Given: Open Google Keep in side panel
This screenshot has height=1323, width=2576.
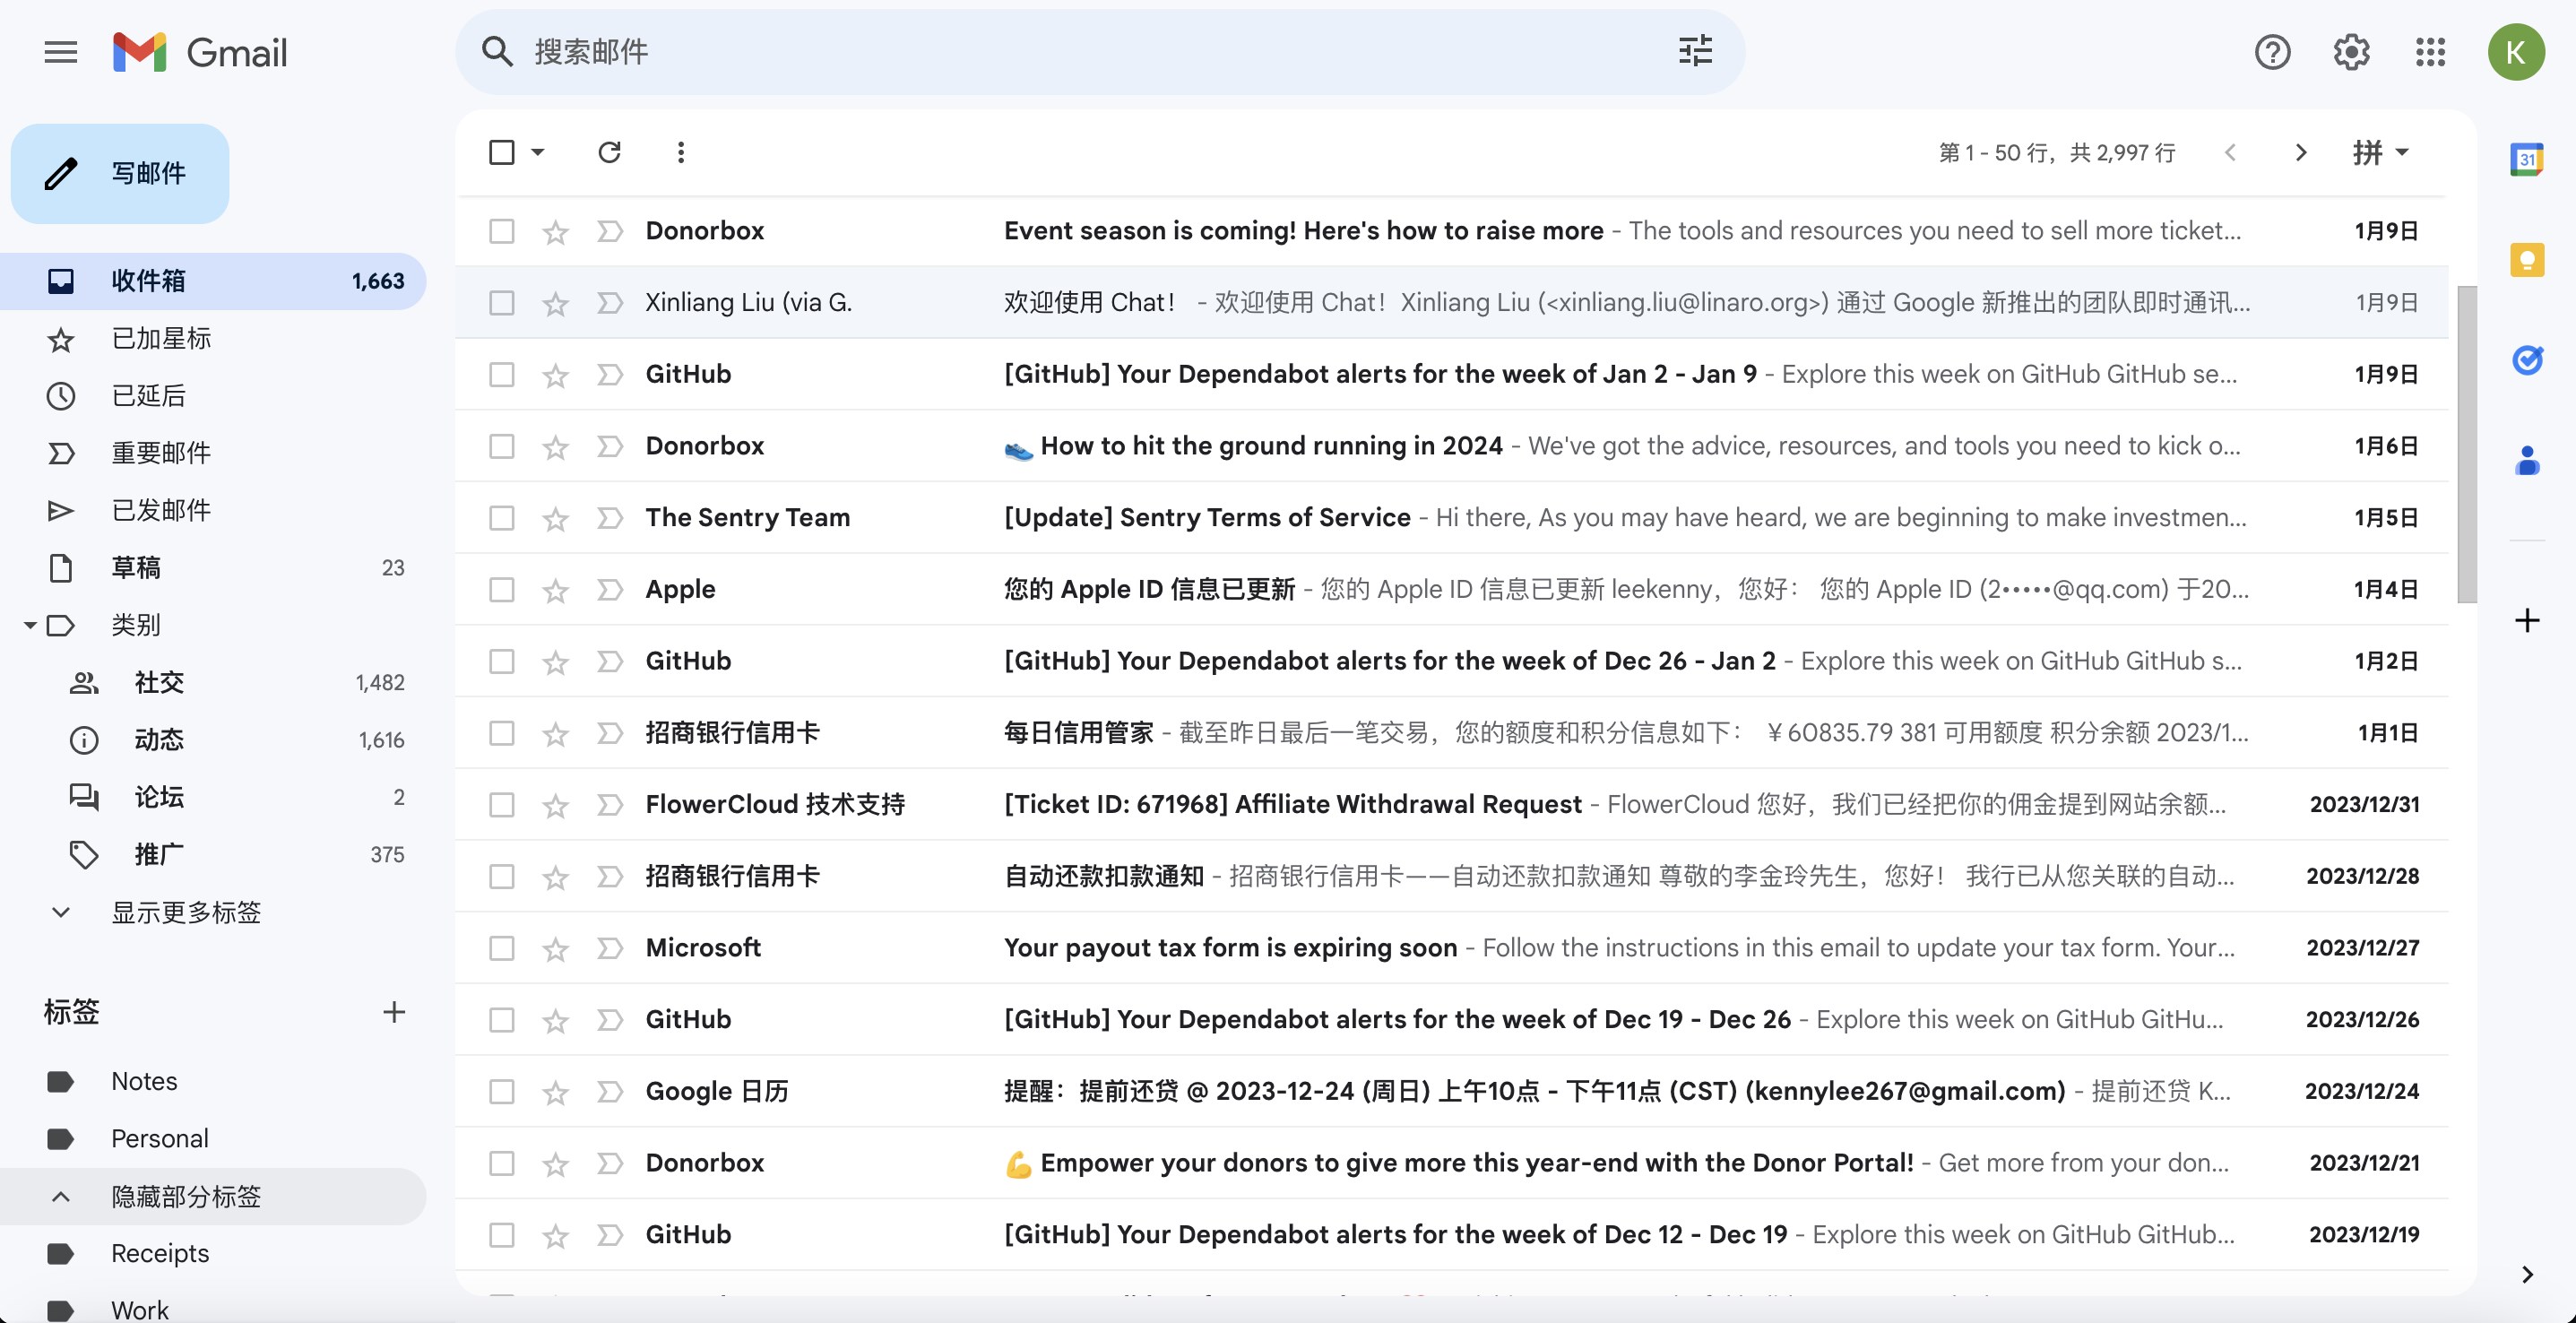Looking at the screenshot, I should [2527, 260].
